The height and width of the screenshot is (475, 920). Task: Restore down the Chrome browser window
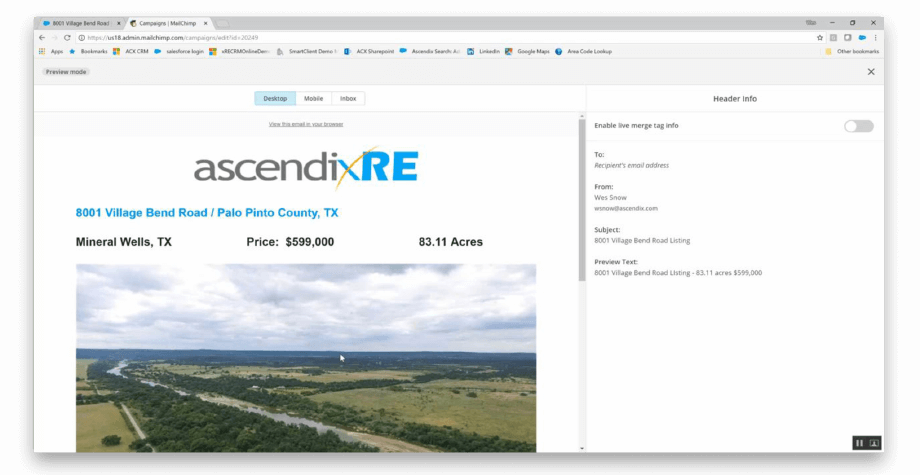tap(853, 23)
